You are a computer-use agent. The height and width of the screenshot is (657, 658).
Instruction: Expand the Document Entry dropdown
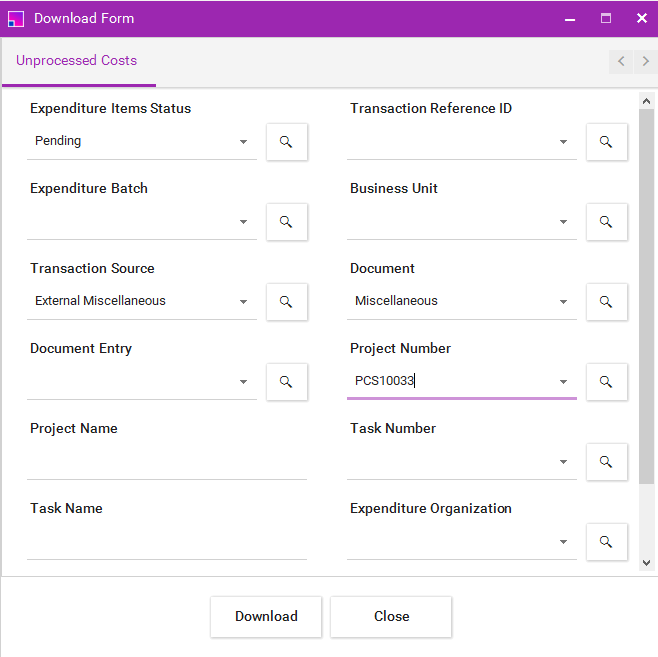point(243,382)
